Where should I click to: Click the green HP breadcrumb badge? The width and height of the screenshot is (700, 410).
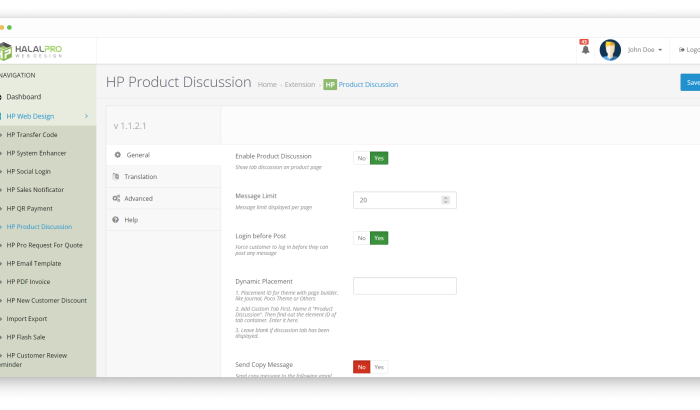(x=330, y=85)
